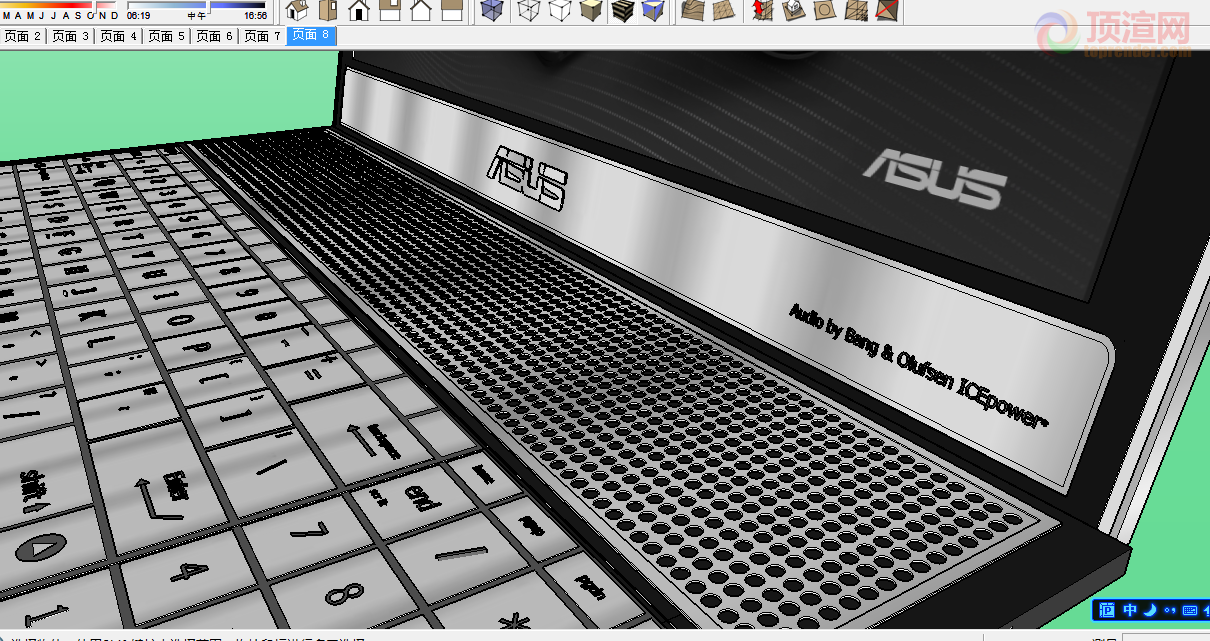Choose Sandbox Stamp tool
The image size is (1210, 641).
pyautogui.click(x=792, y=11)
